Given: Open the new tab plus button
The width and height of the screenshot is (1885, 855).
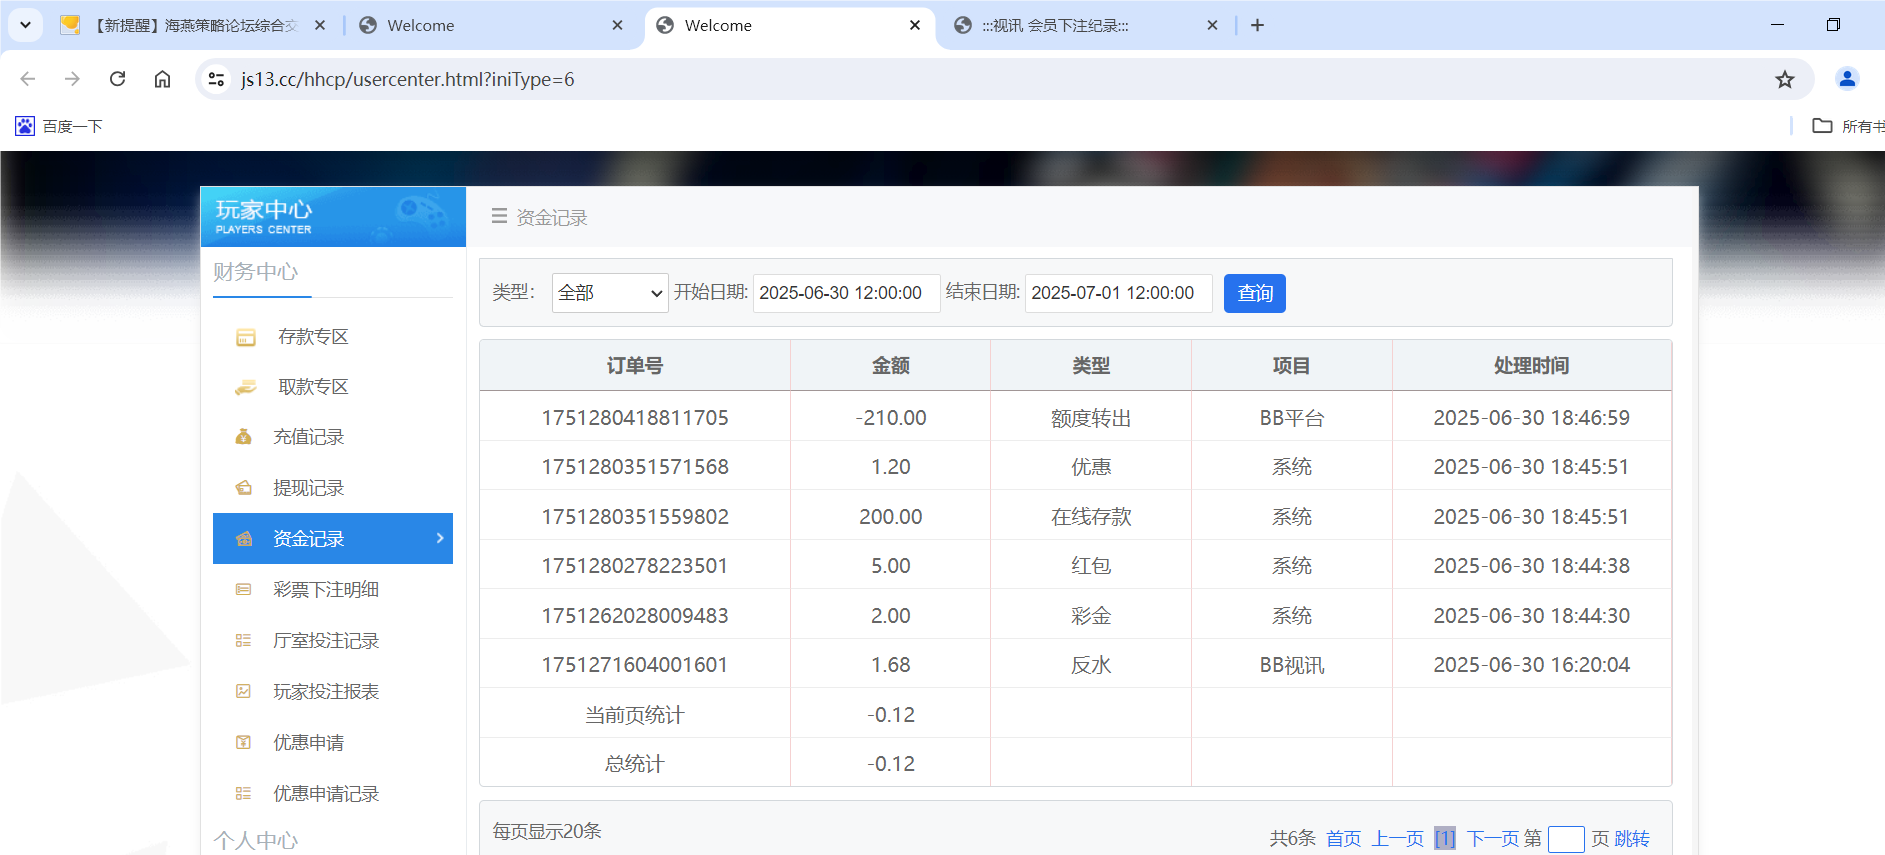Looking at the screenshot, I should 1257,25.
